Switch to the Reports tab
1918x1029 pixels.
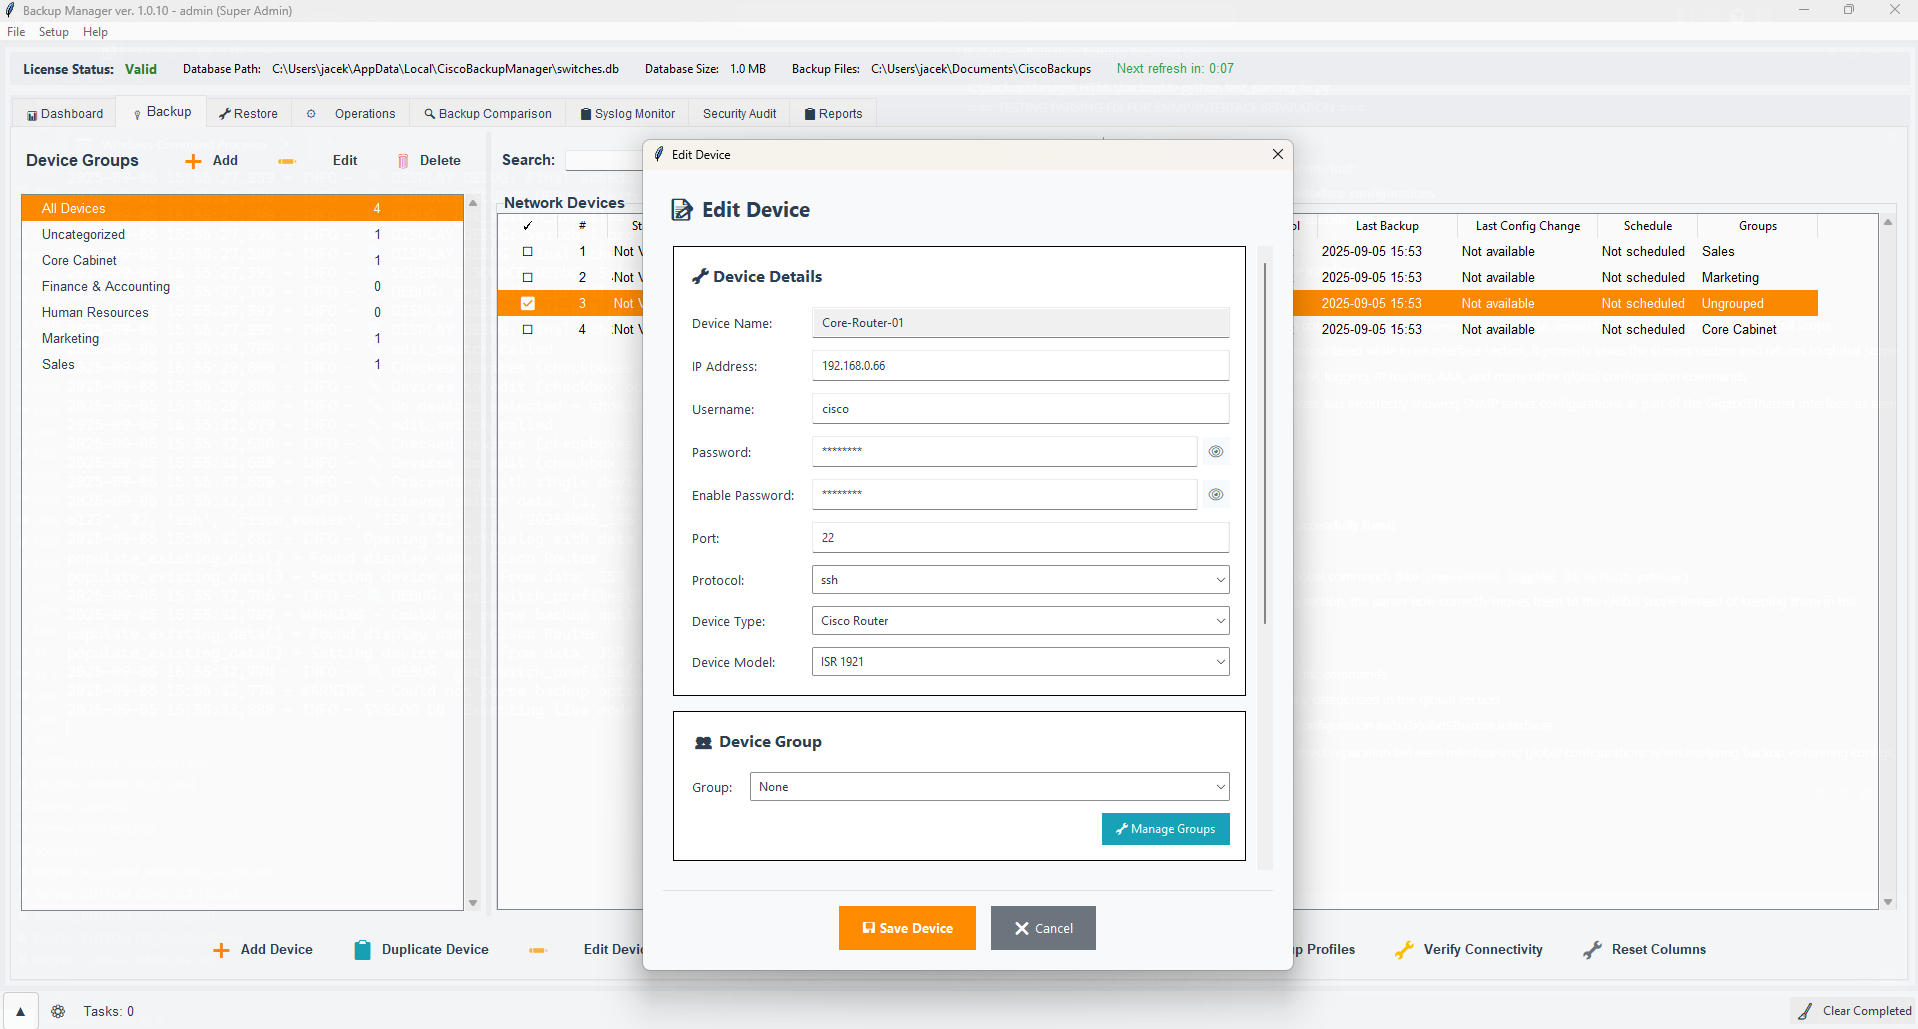click(833, 114)
